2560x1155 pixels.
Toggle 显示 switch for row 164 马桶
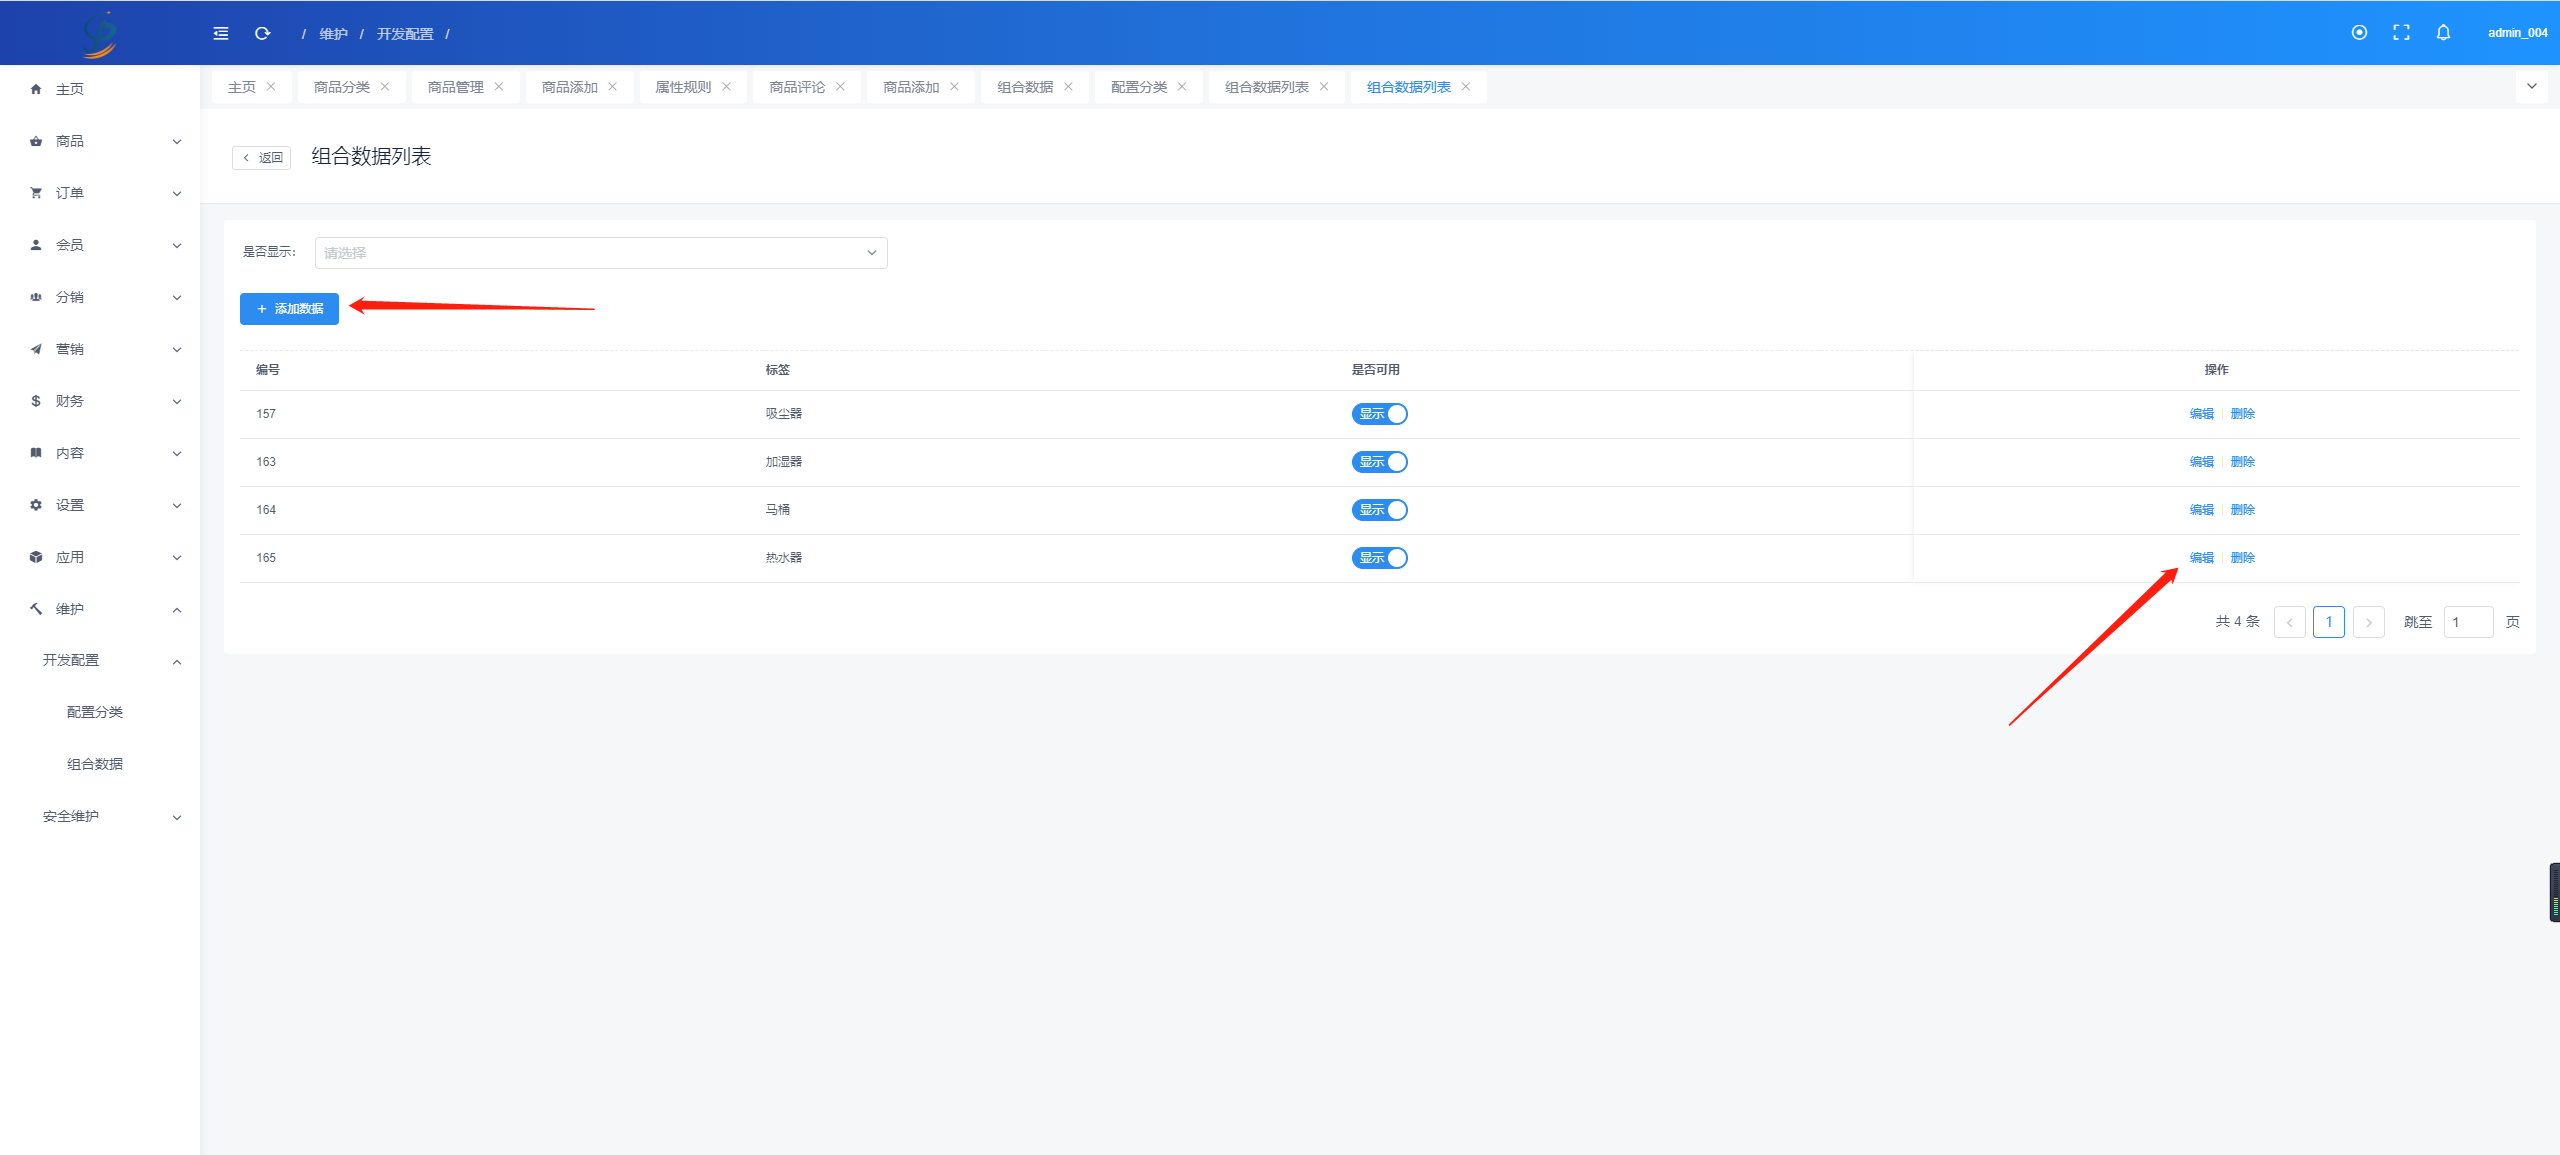pos(1380,510)
